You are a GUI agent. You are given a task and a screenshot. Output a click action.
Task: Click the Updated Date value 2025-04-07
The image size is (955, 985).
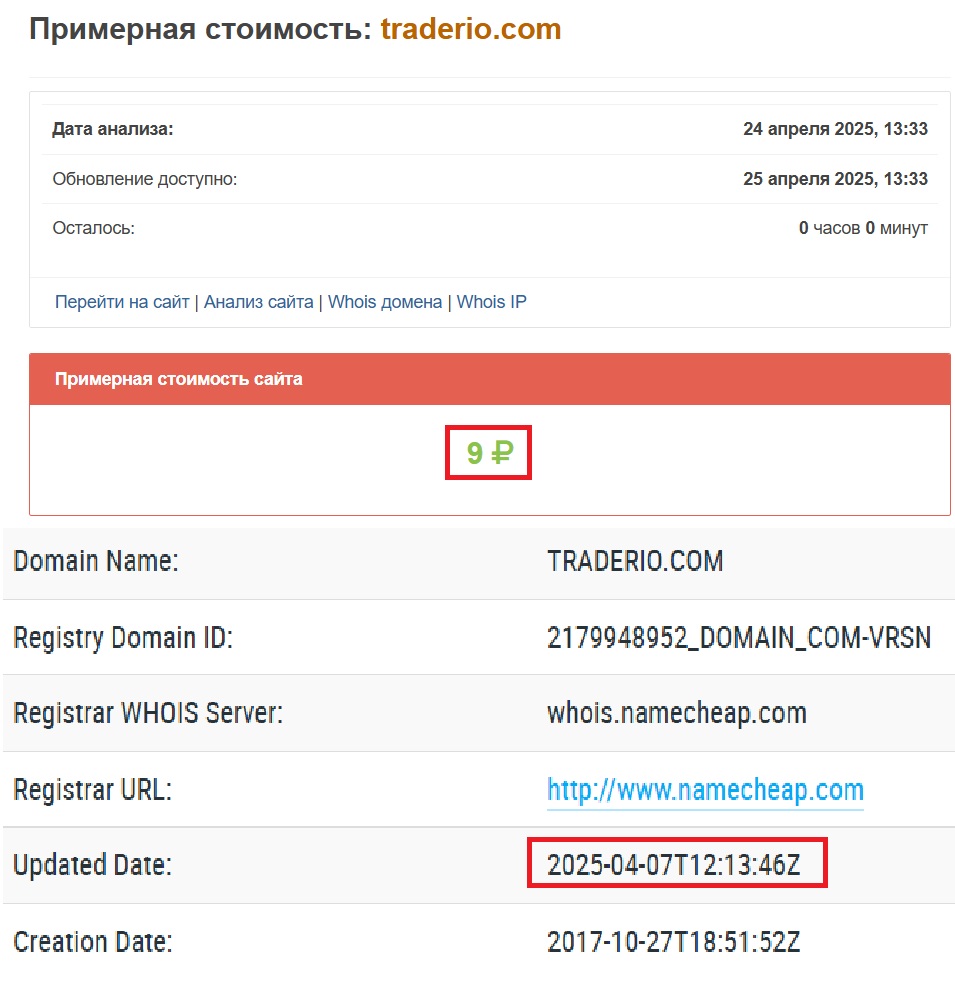click(x=674, y=866)
